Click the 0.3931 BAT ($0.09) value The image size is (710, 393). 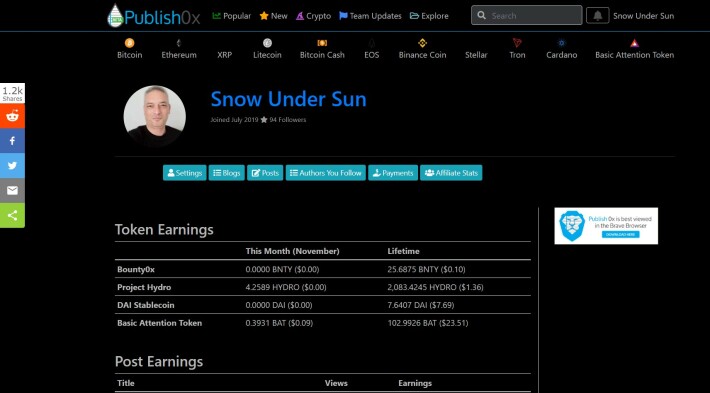[x=279, y=323]
